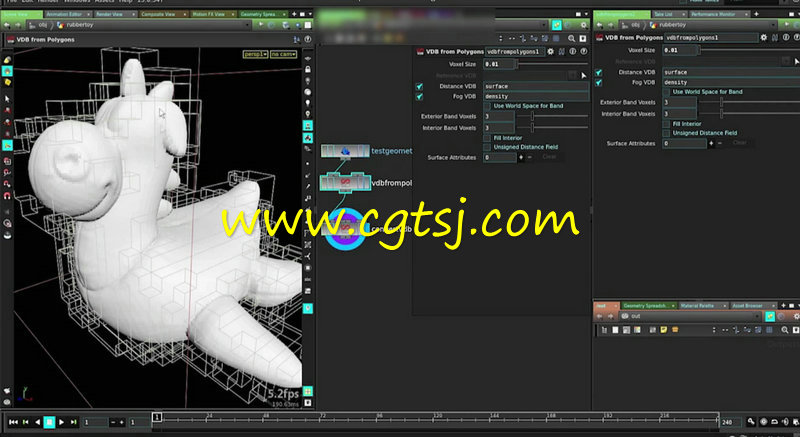The width and height of the screenshot is (800, 437).
Task: Open the no cam camera dropdown
Action: point(283,54)
